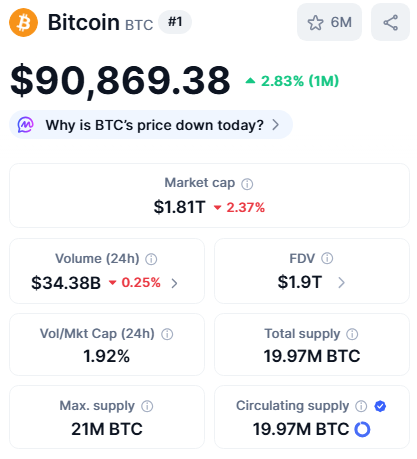Click the AI chat icon beside BTC question
417x459 pixels.
point(26,125)
